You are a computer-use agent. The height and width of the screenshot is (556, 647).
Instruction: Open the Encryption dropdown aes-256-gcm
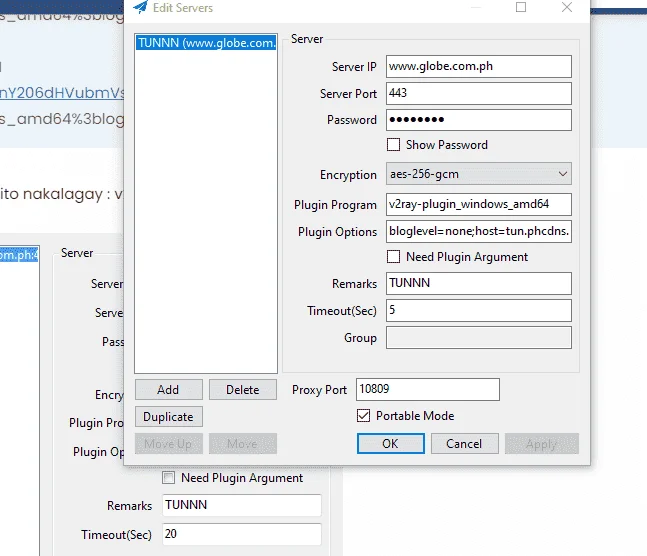479,174
